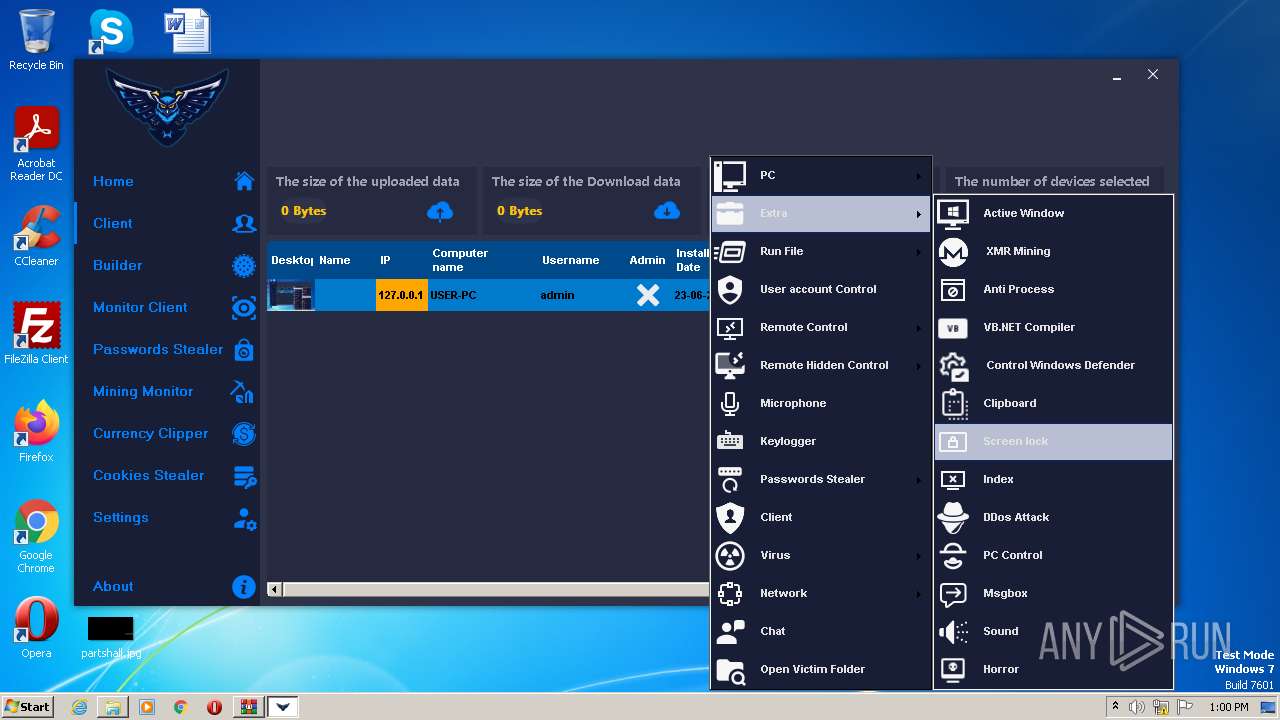Click the client desktop thumbnail preview
1280x720 pixels.
pyautogui.click(x=291, y=295)
